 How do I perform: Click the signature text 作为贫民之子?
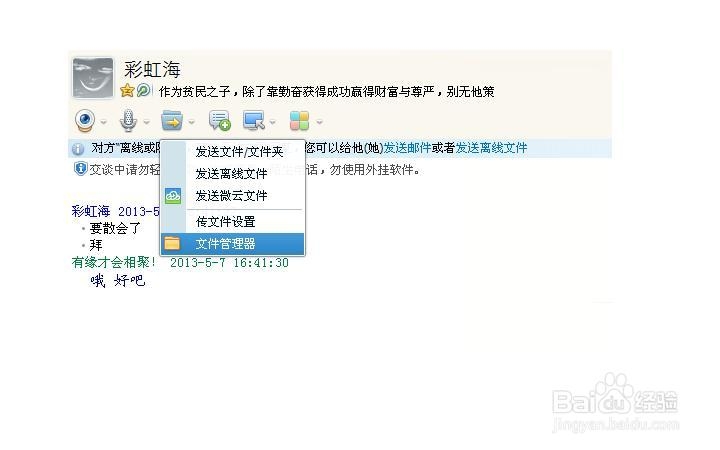pos(195,92)
